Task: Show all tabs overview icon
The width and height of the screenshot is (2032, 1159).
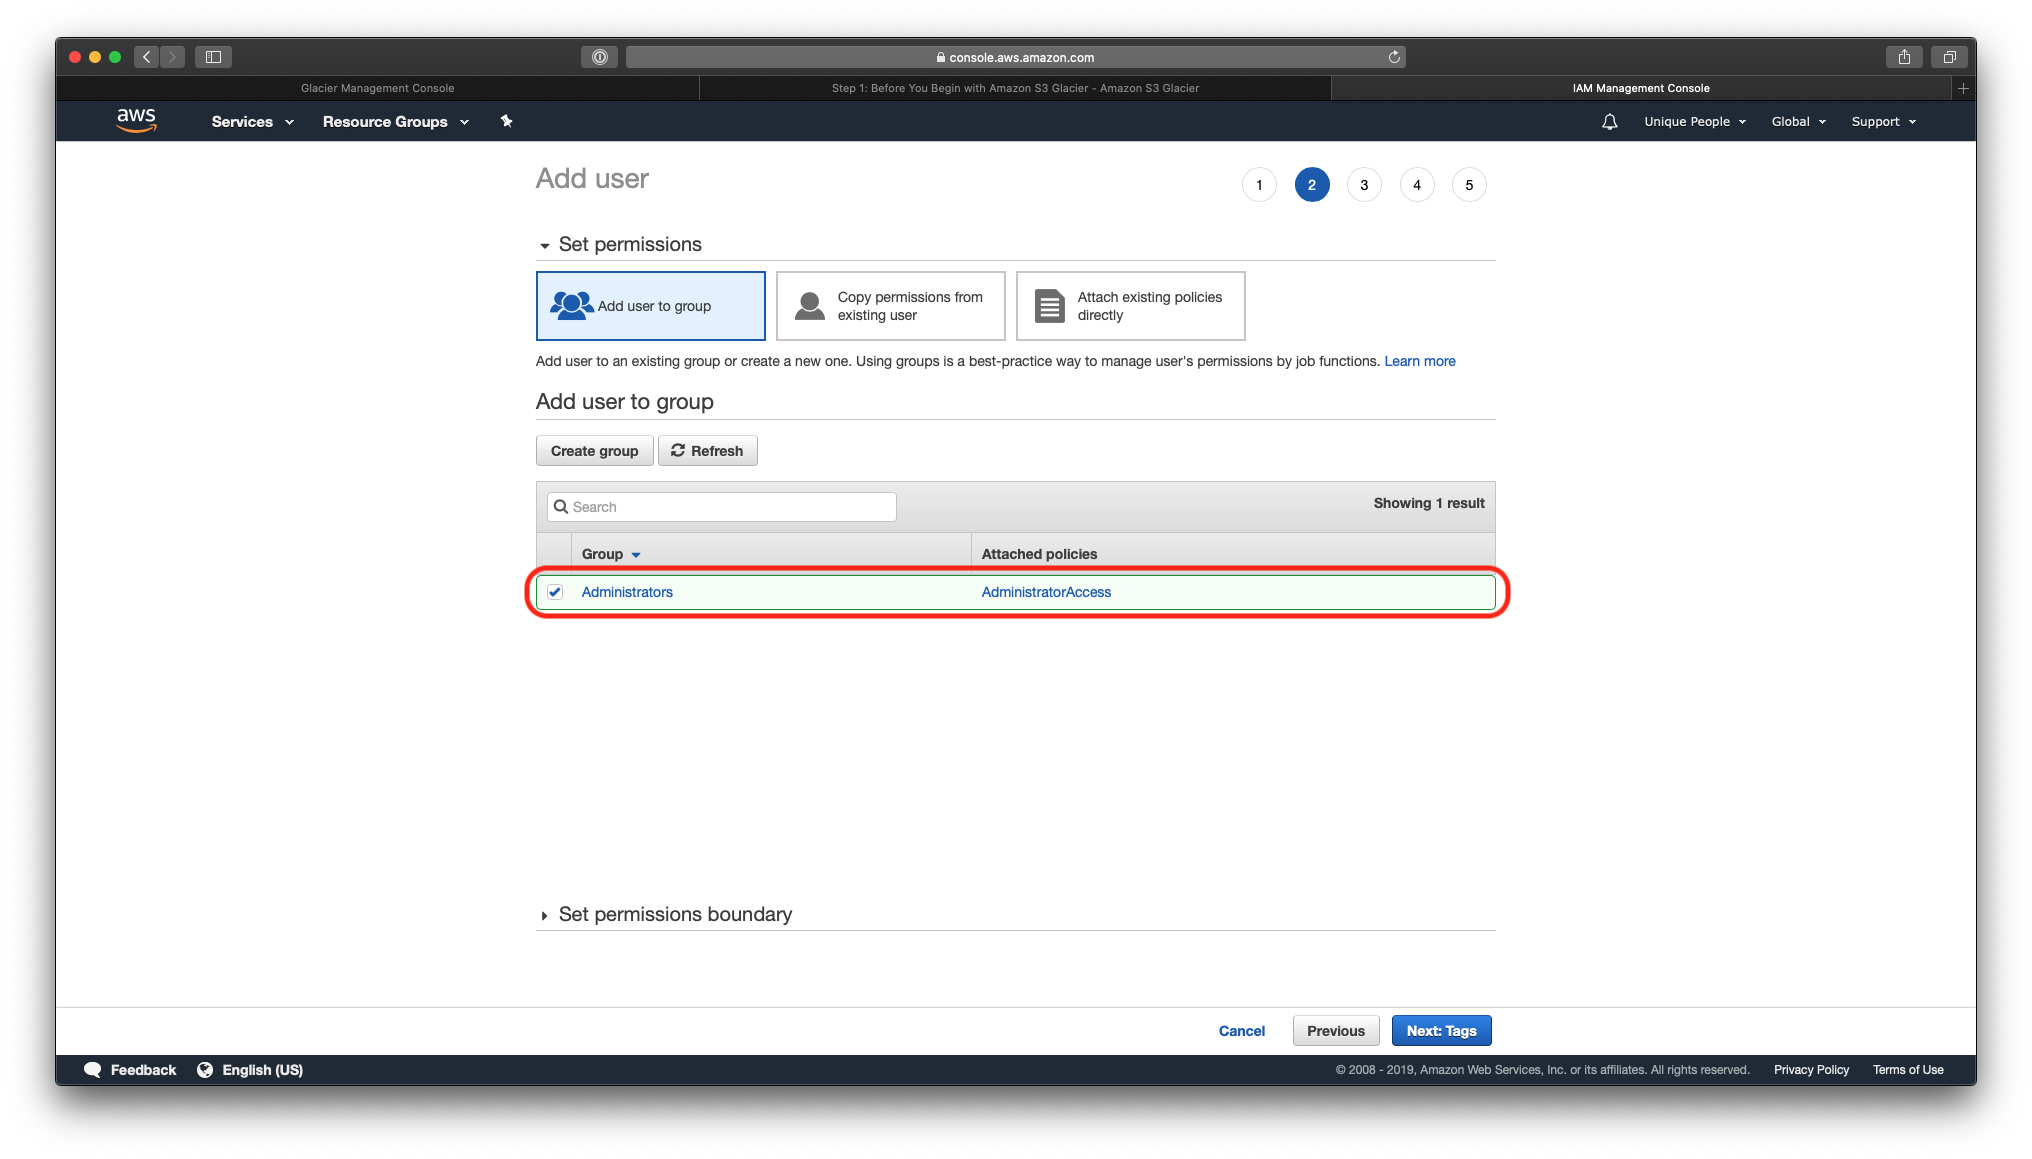Action: [x=1949, y=57]
